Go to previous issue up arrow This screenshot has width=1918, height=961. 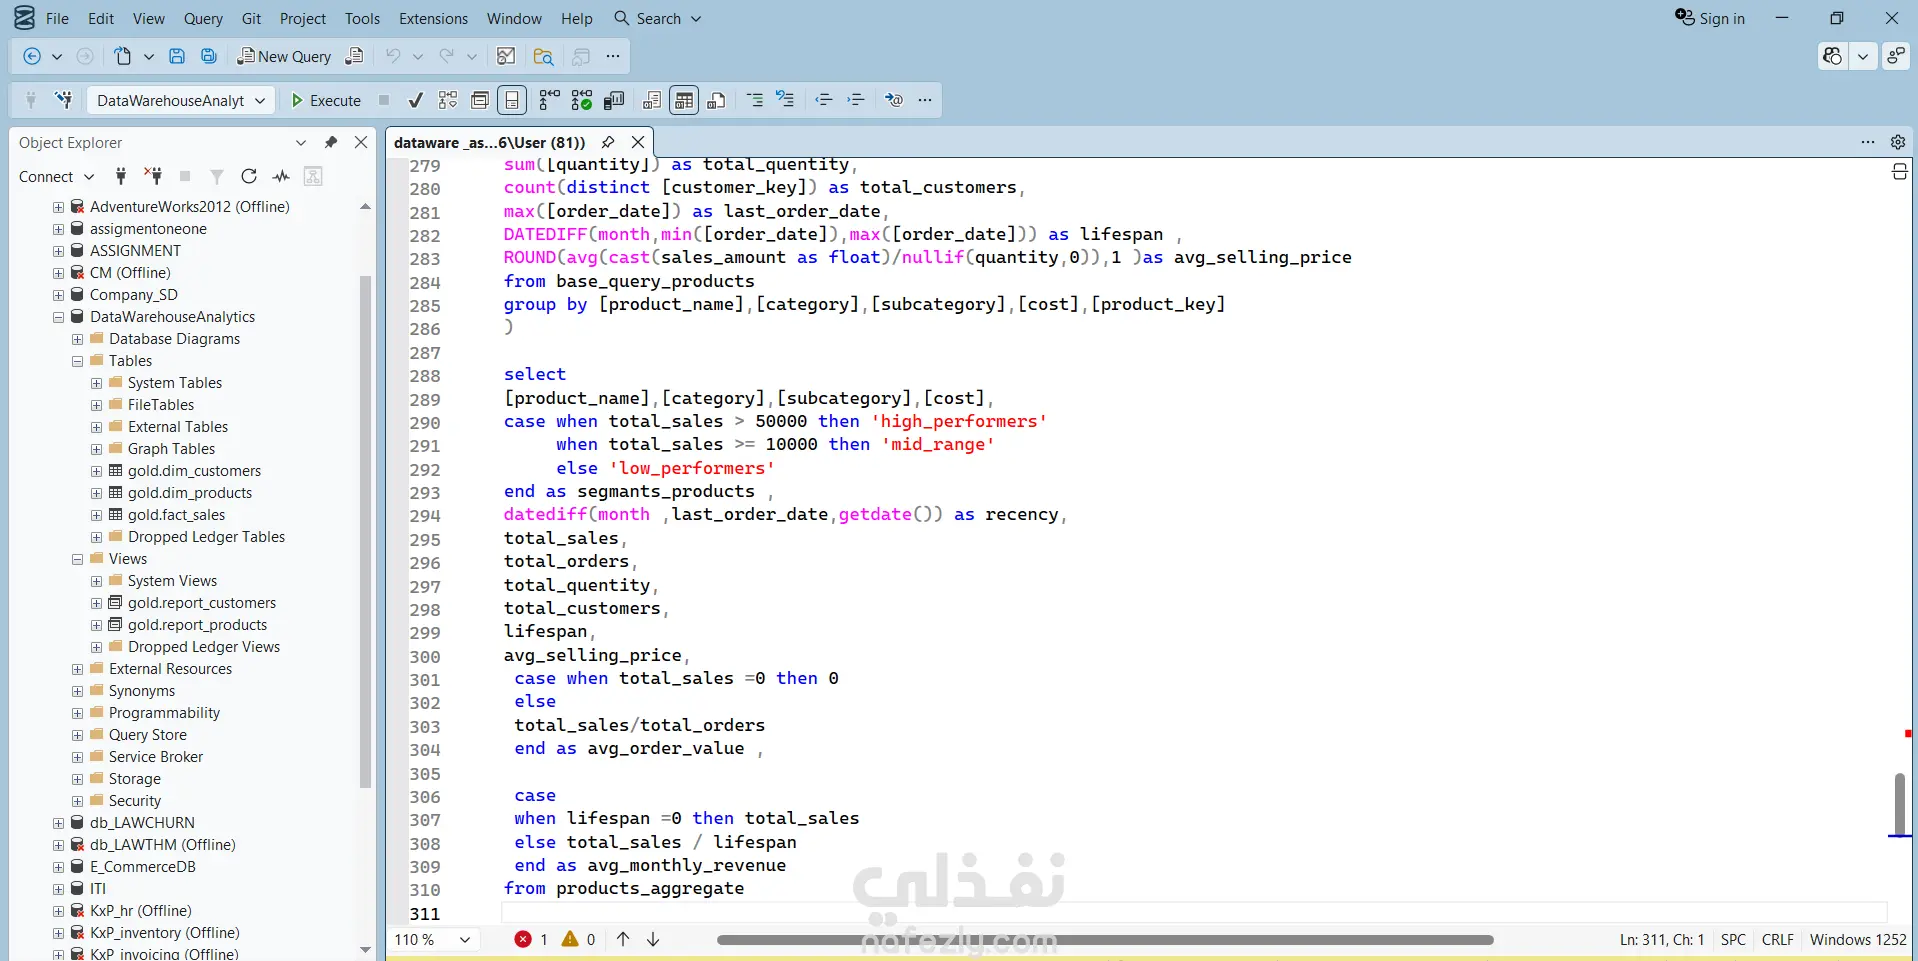[623, 939]
